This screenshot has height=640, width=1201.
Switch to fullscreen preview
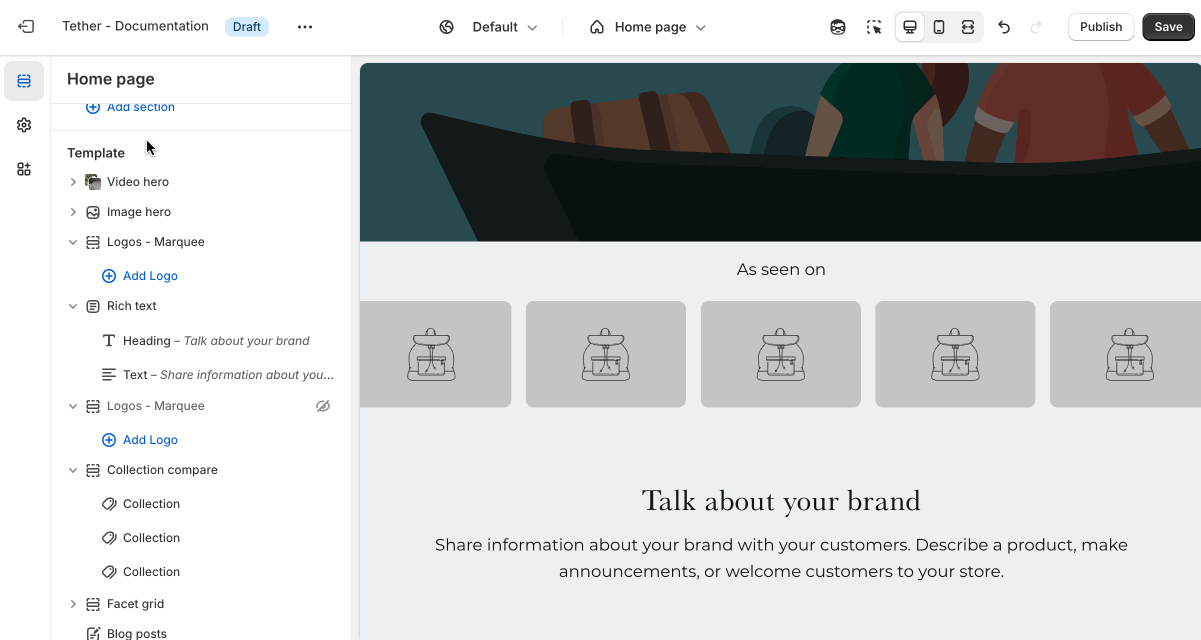click(968, 27)
